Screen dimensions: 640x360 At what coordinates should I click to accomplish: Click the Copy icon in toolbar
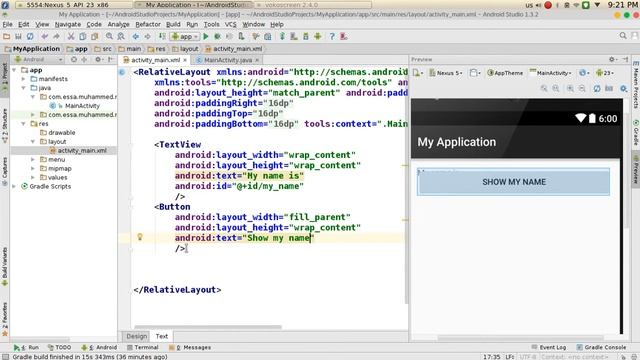pos(82,36)
